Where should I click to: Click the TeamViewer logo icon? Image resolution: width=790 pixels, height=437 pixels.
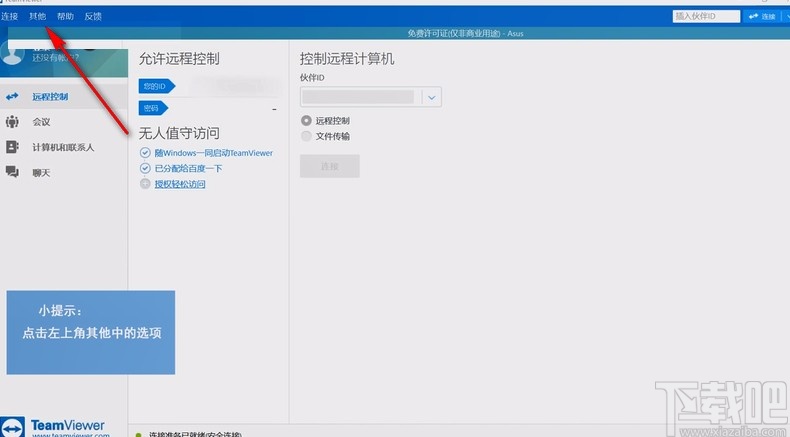point(13,427)
